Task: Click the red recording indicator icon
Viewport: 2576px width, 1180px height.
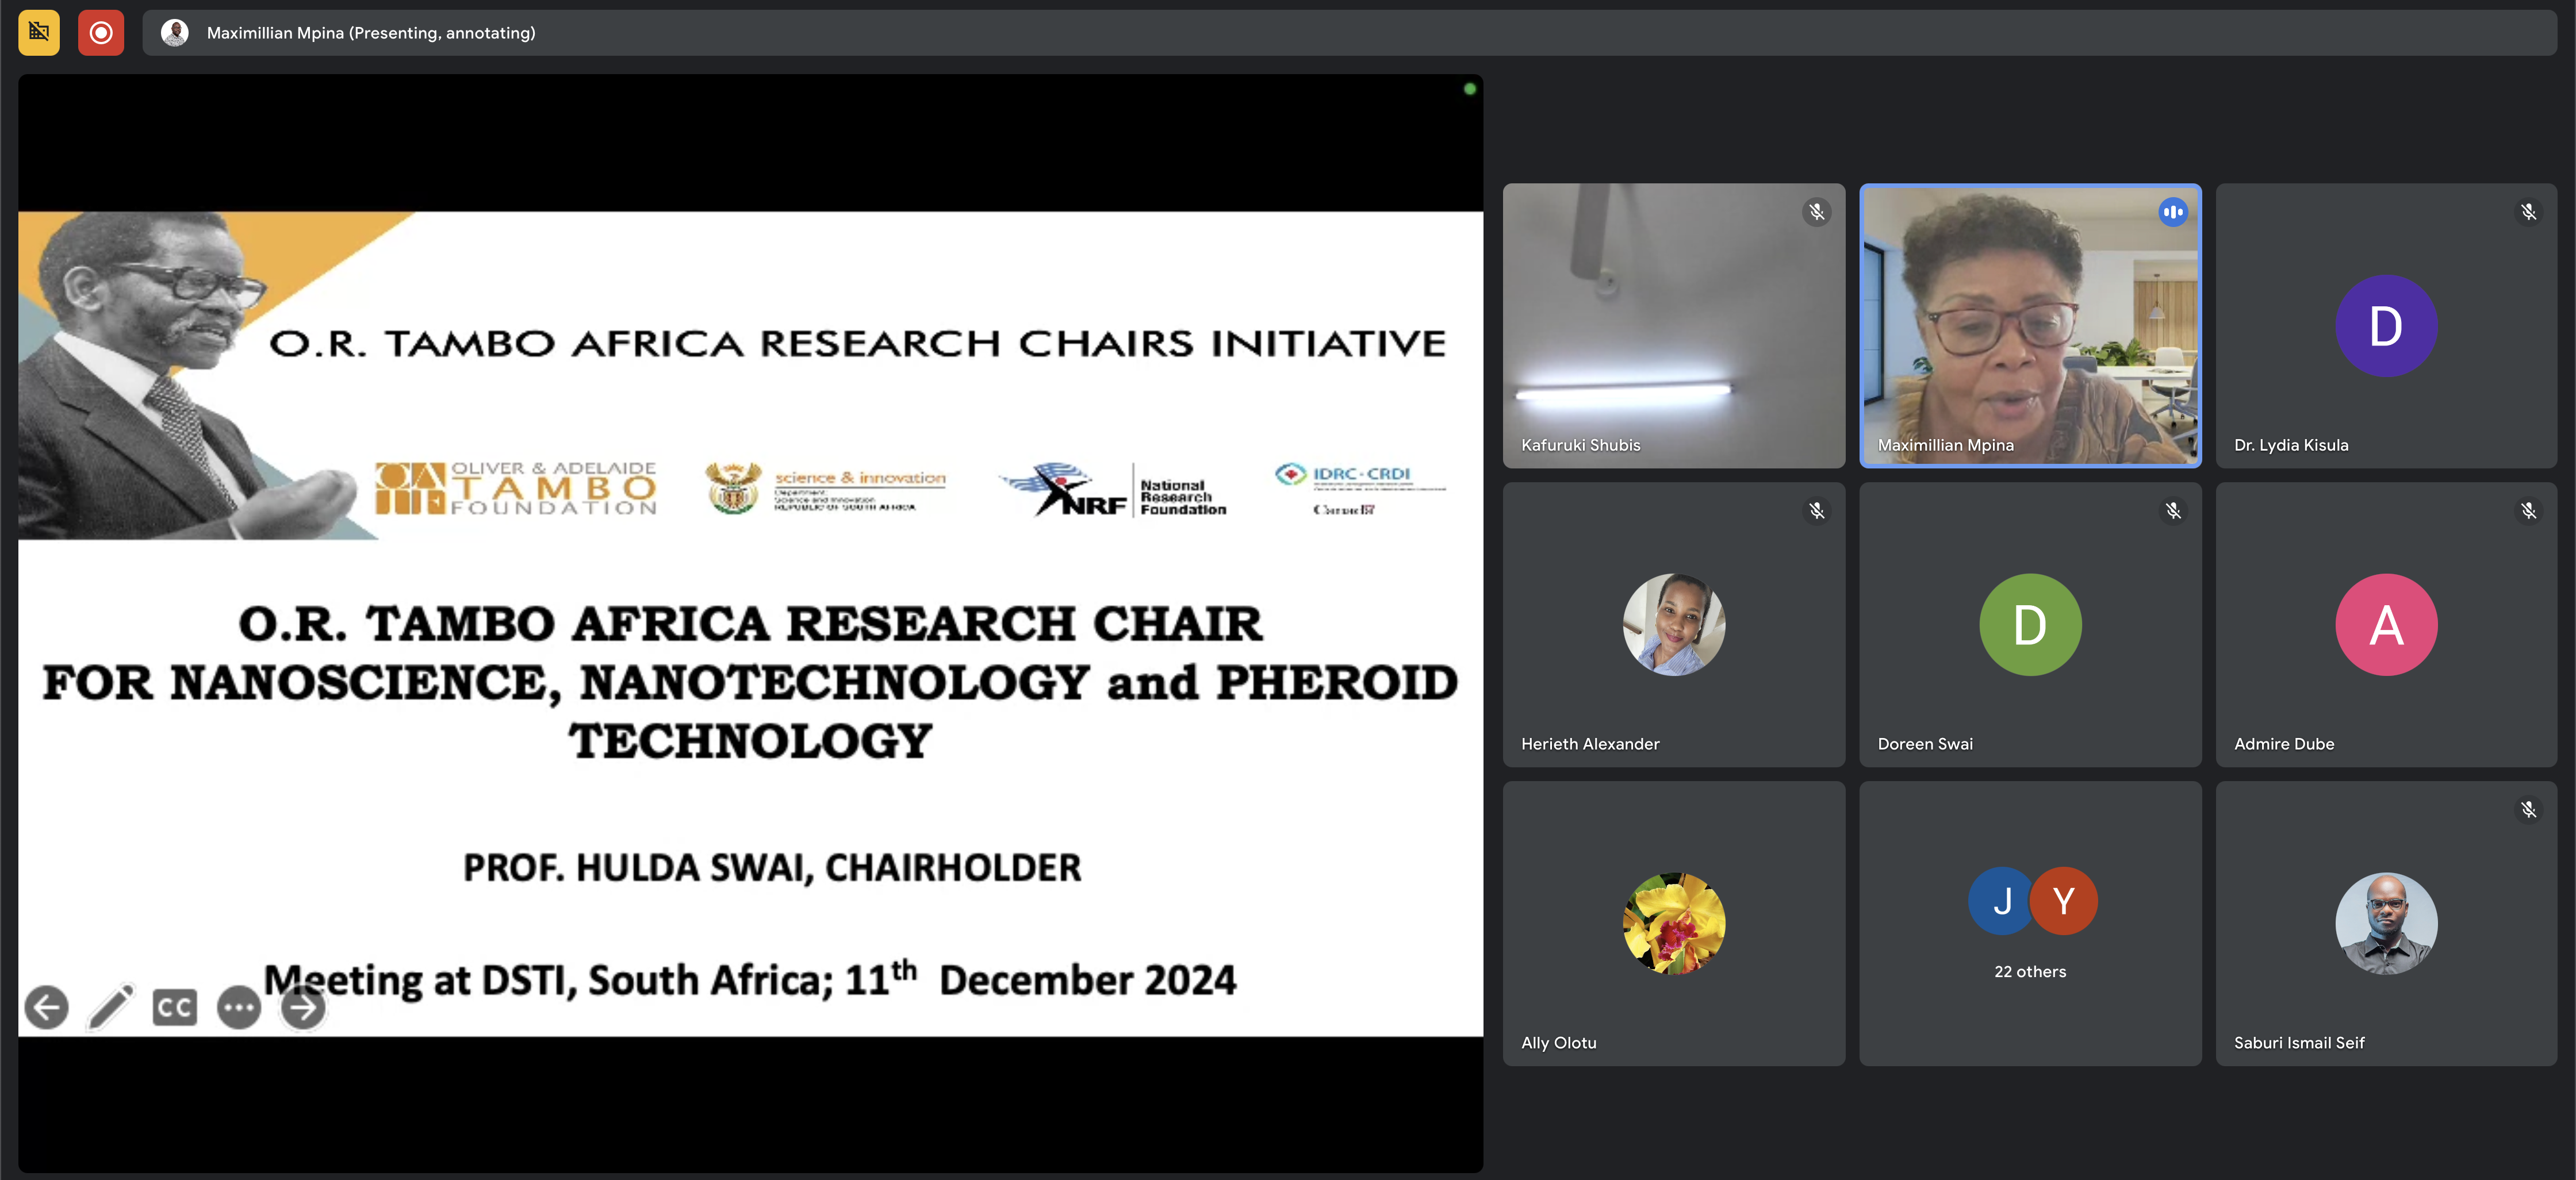Action: click(x=101, y=32)
